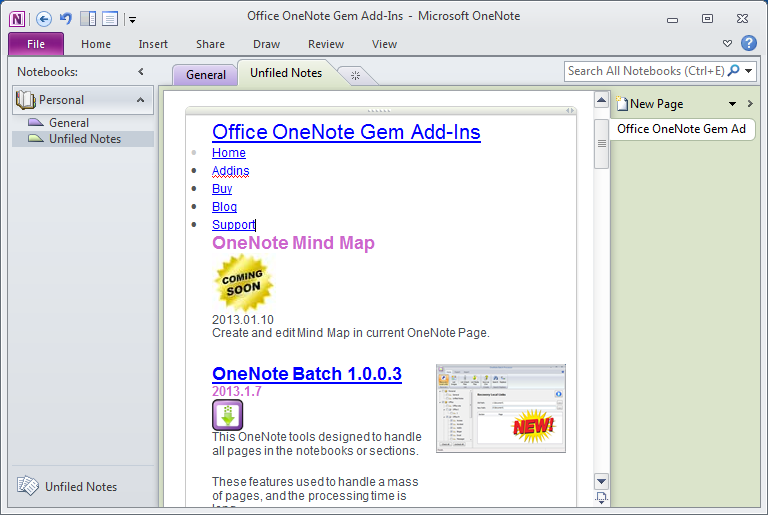
Task: Click the Personal notebook icon
Action: [x=25, y=100]
